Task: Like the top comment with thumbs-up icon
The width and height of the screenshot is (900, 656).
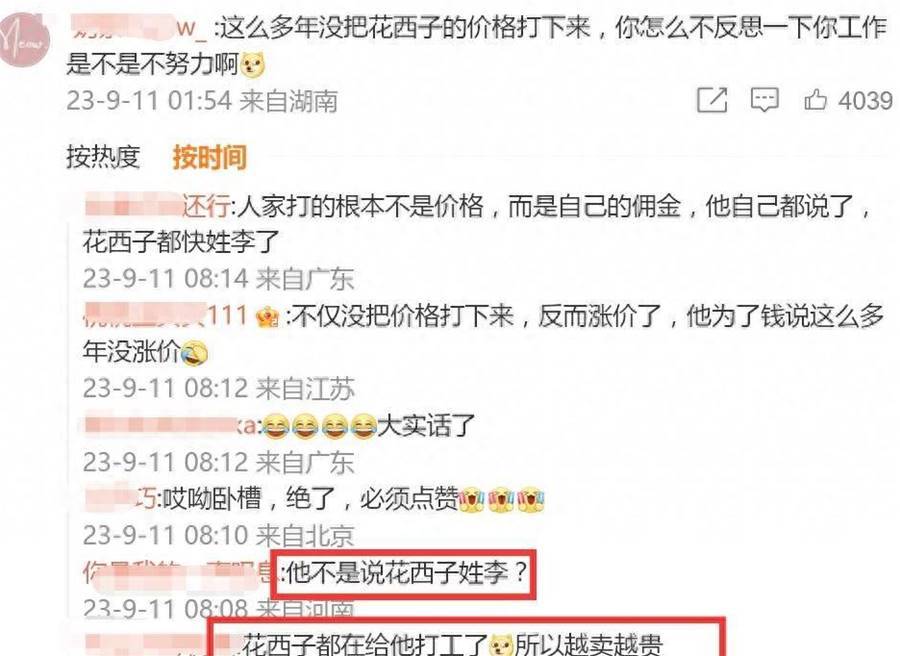Action: pos(815,100)
